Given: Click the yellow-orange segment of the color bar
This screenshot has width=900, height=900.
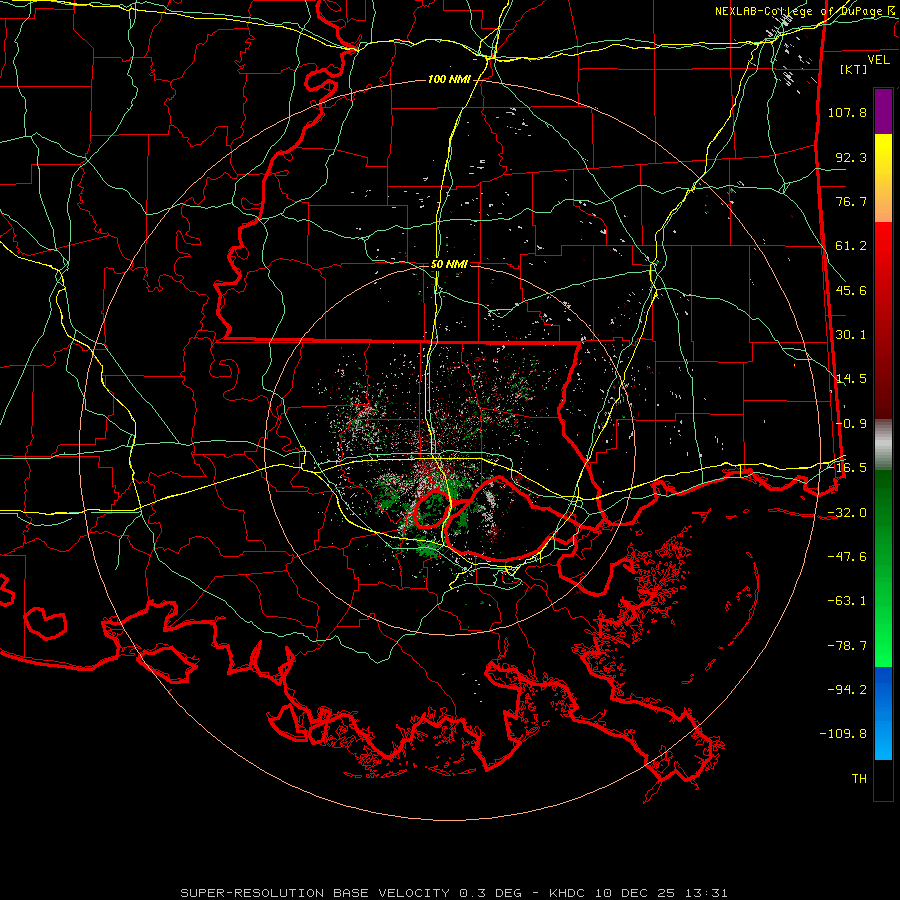Looking at the screenshot, I should [883, 178].
